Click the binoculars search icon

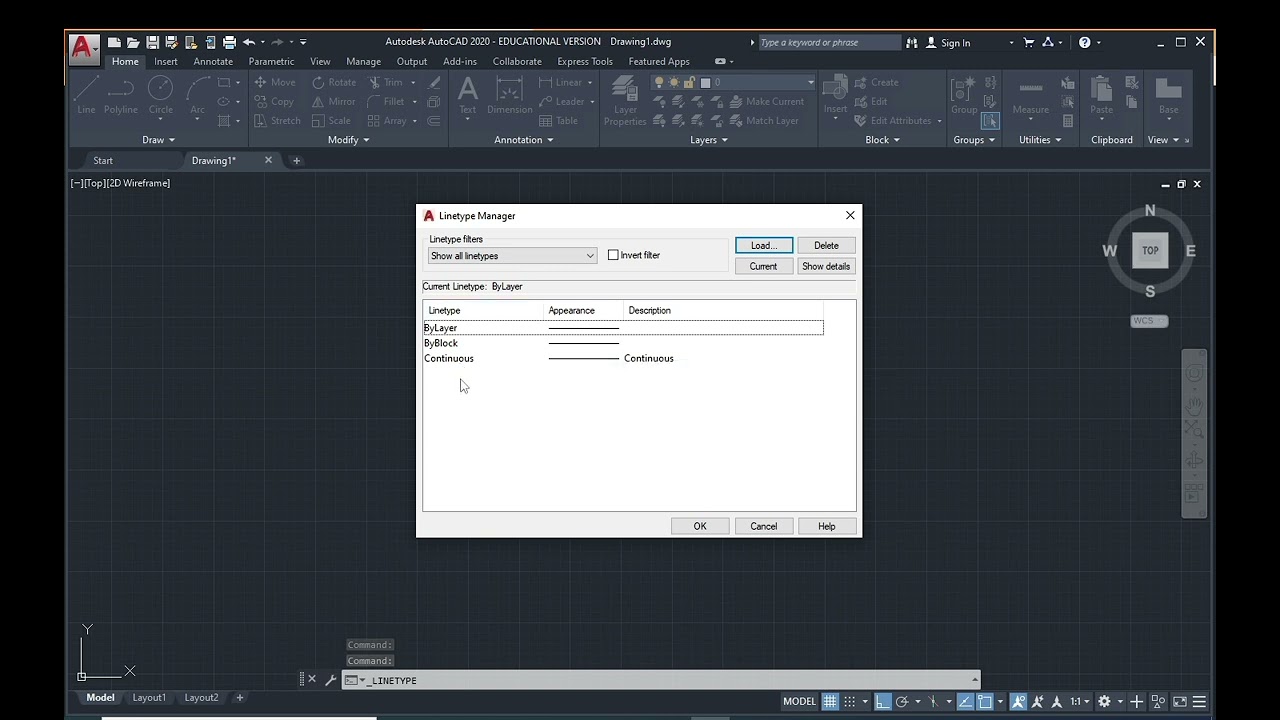click(910, 42)
